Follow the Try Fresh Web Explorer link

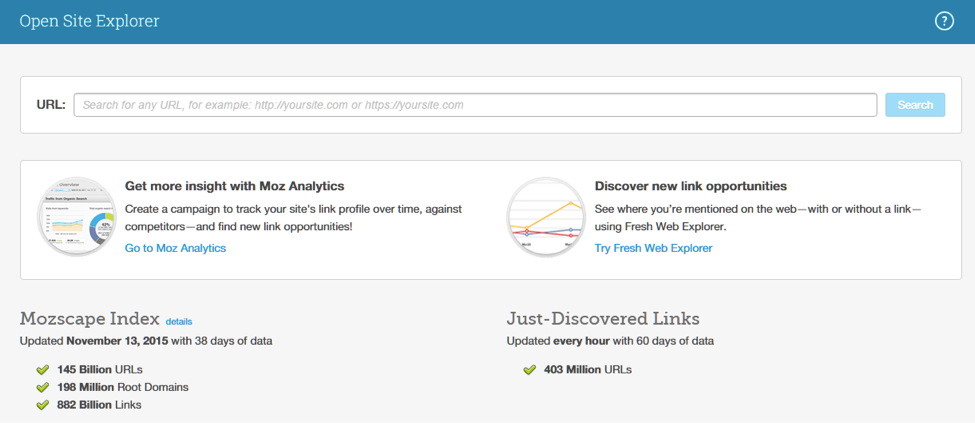[x=653, y=248]
